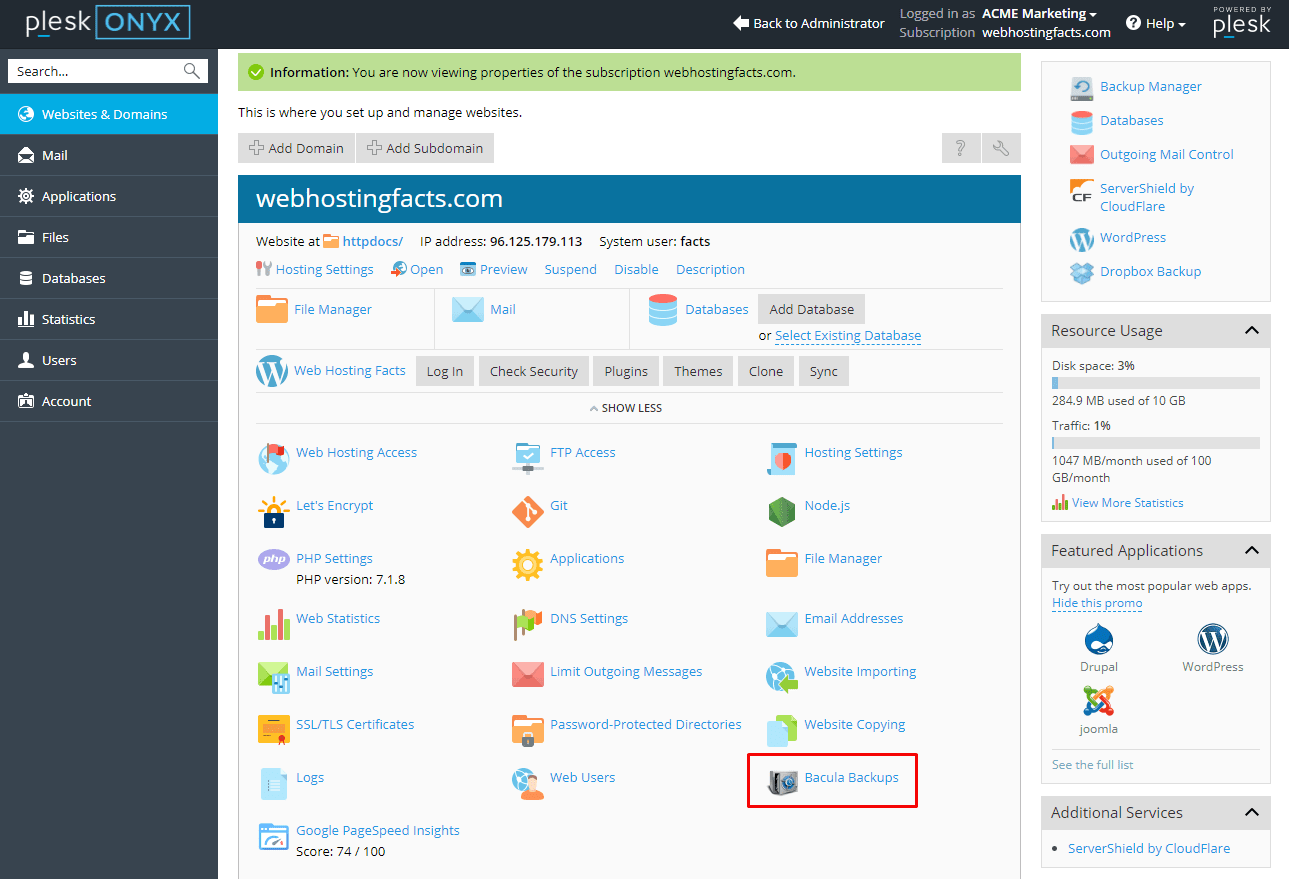Open the SSL/TLS Certificates icon

(273, 731)
